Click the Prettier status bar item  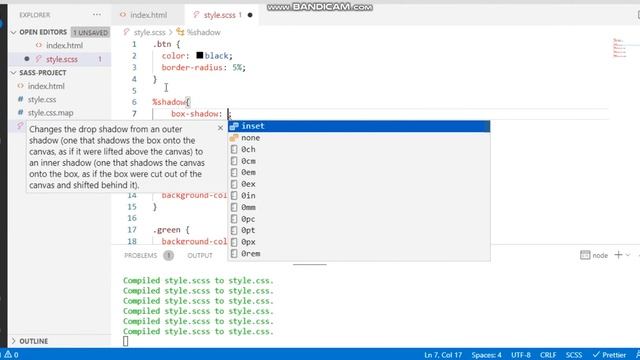(x=609, y=355)
